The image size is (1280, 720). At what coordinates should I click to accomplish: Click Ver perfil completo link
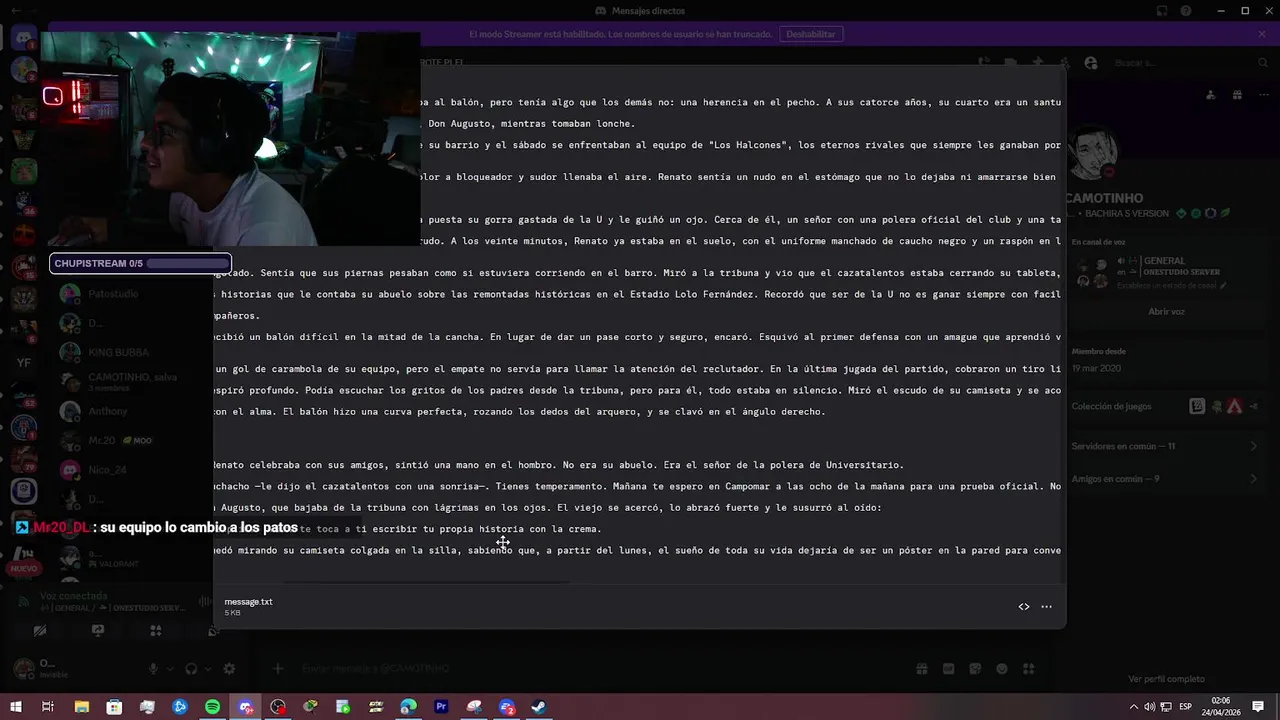point(1166,679)
